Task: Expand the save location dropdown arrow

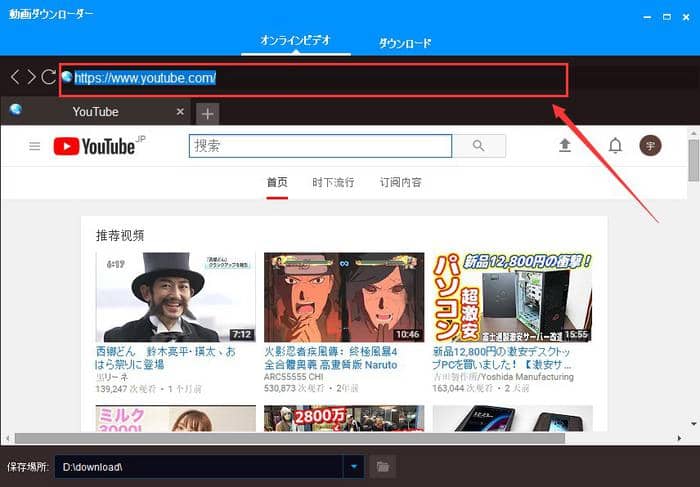Action: [x=354, y=467]
